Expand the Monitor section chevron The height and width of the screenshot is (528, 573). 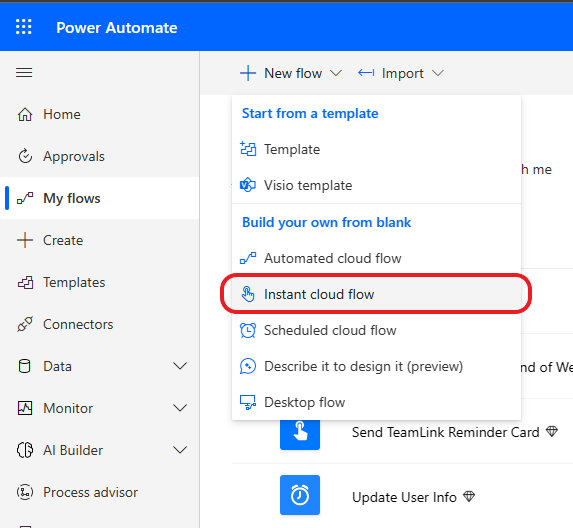click(x=180, y=408)
